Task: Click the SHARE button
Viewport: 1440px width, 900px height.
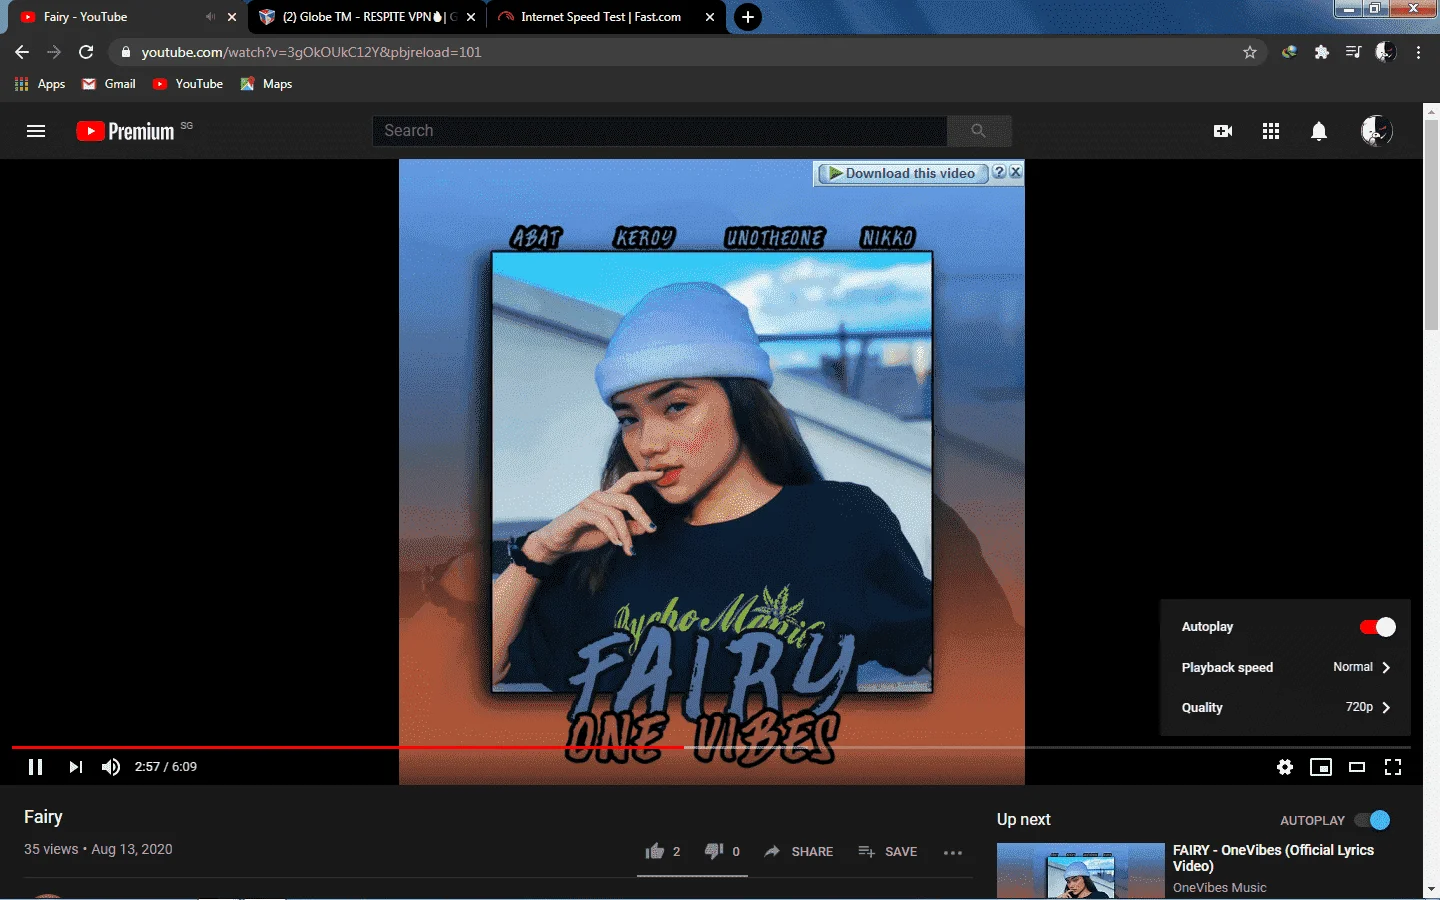Action: click(799, 852)
